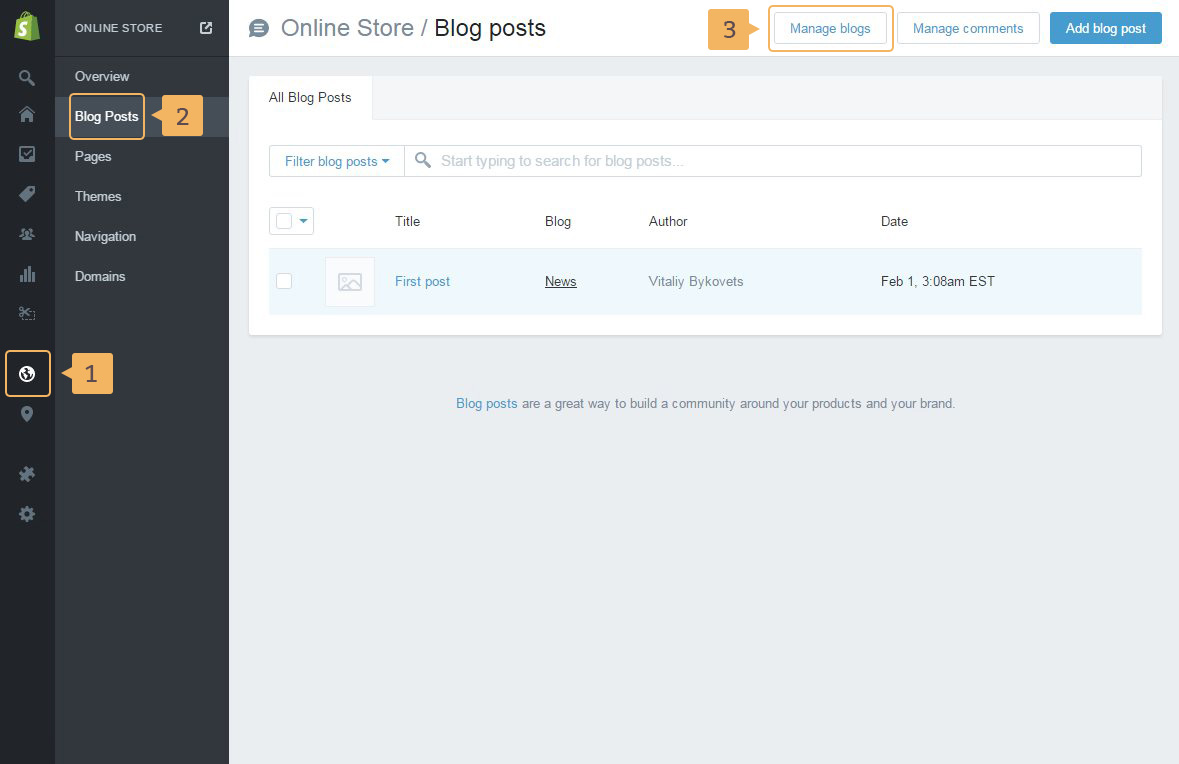Viewport: 1179px width, 764px height.
Task: Check the select-all checkbox in table header
Action: tap(284, 221)
